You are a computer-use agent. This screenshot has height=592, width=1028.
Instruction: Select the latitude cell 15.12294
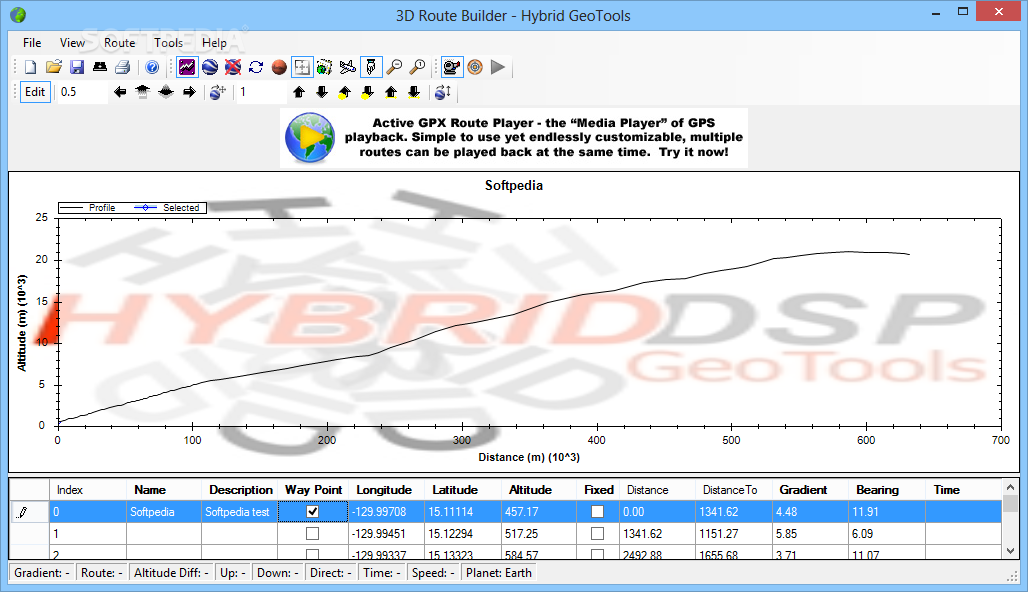[462, 534]
